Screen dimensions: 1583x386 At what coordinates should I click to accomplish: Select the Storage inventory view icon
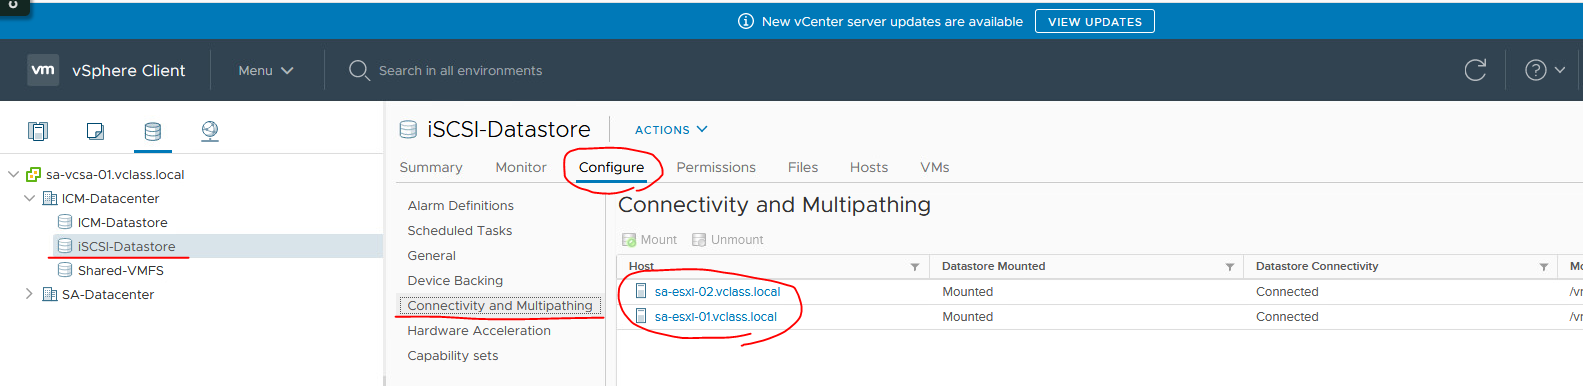click(152, 131)
